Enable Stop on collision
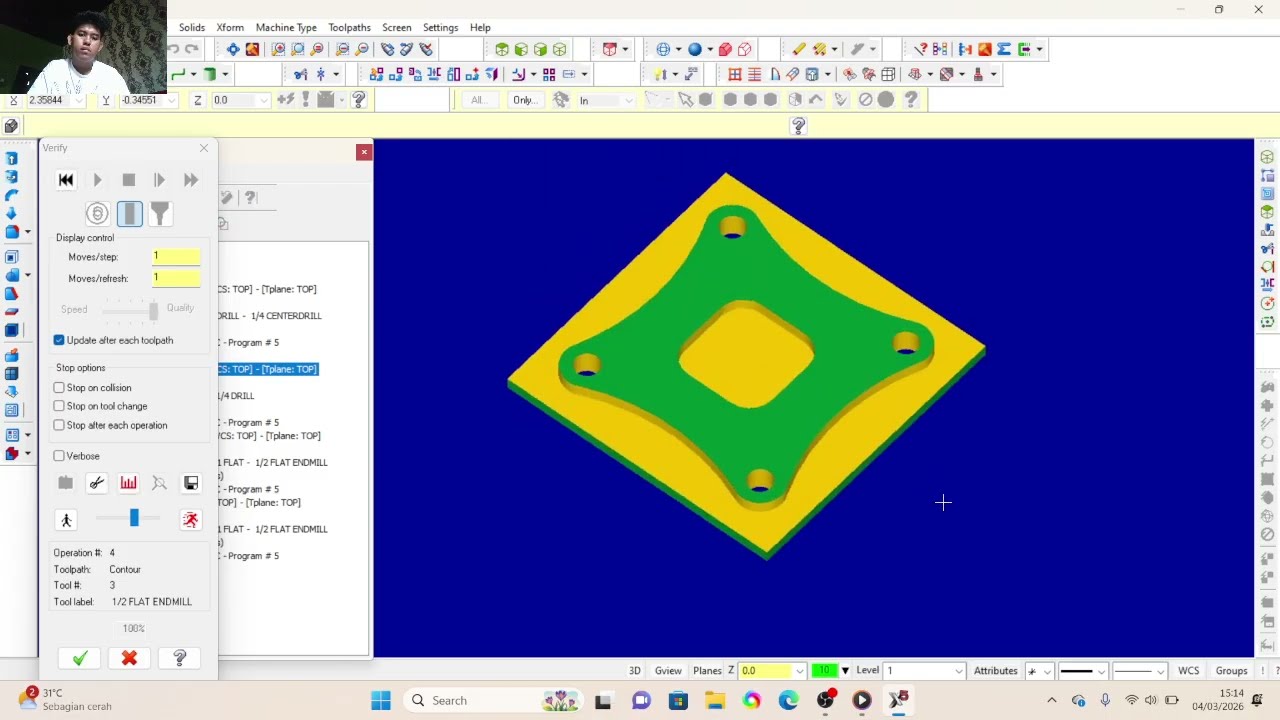This screenshot has height=720, width=1280. pyautogui.click(x=59, y=388)
